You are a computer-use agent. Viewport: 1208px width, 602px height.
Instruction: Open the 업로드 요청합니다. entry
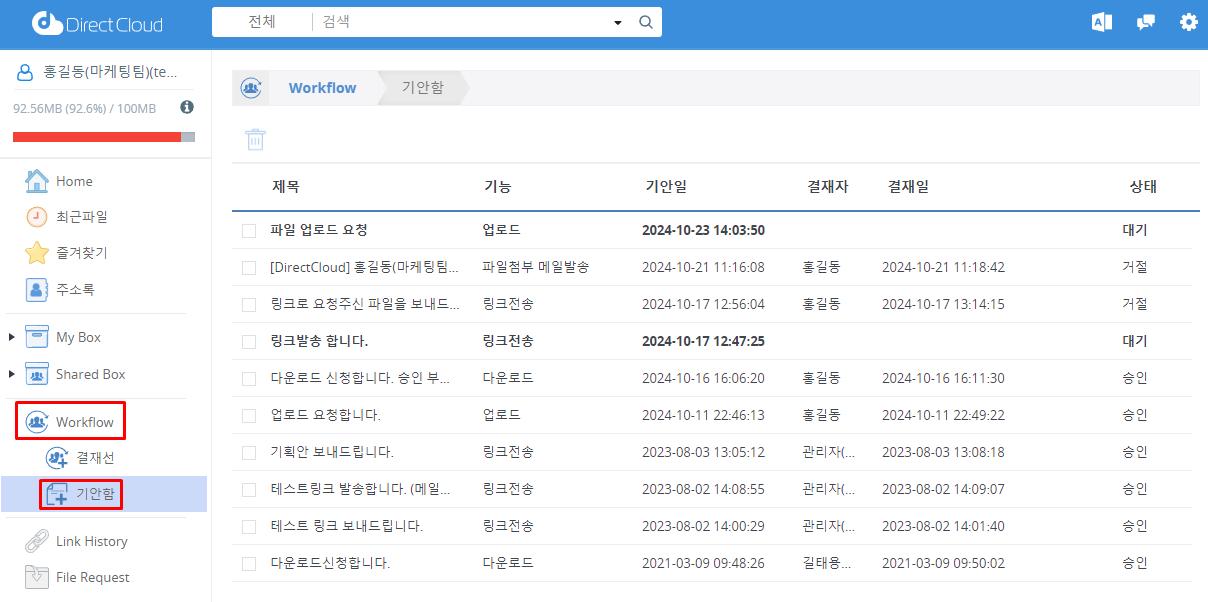coord(325,415)
